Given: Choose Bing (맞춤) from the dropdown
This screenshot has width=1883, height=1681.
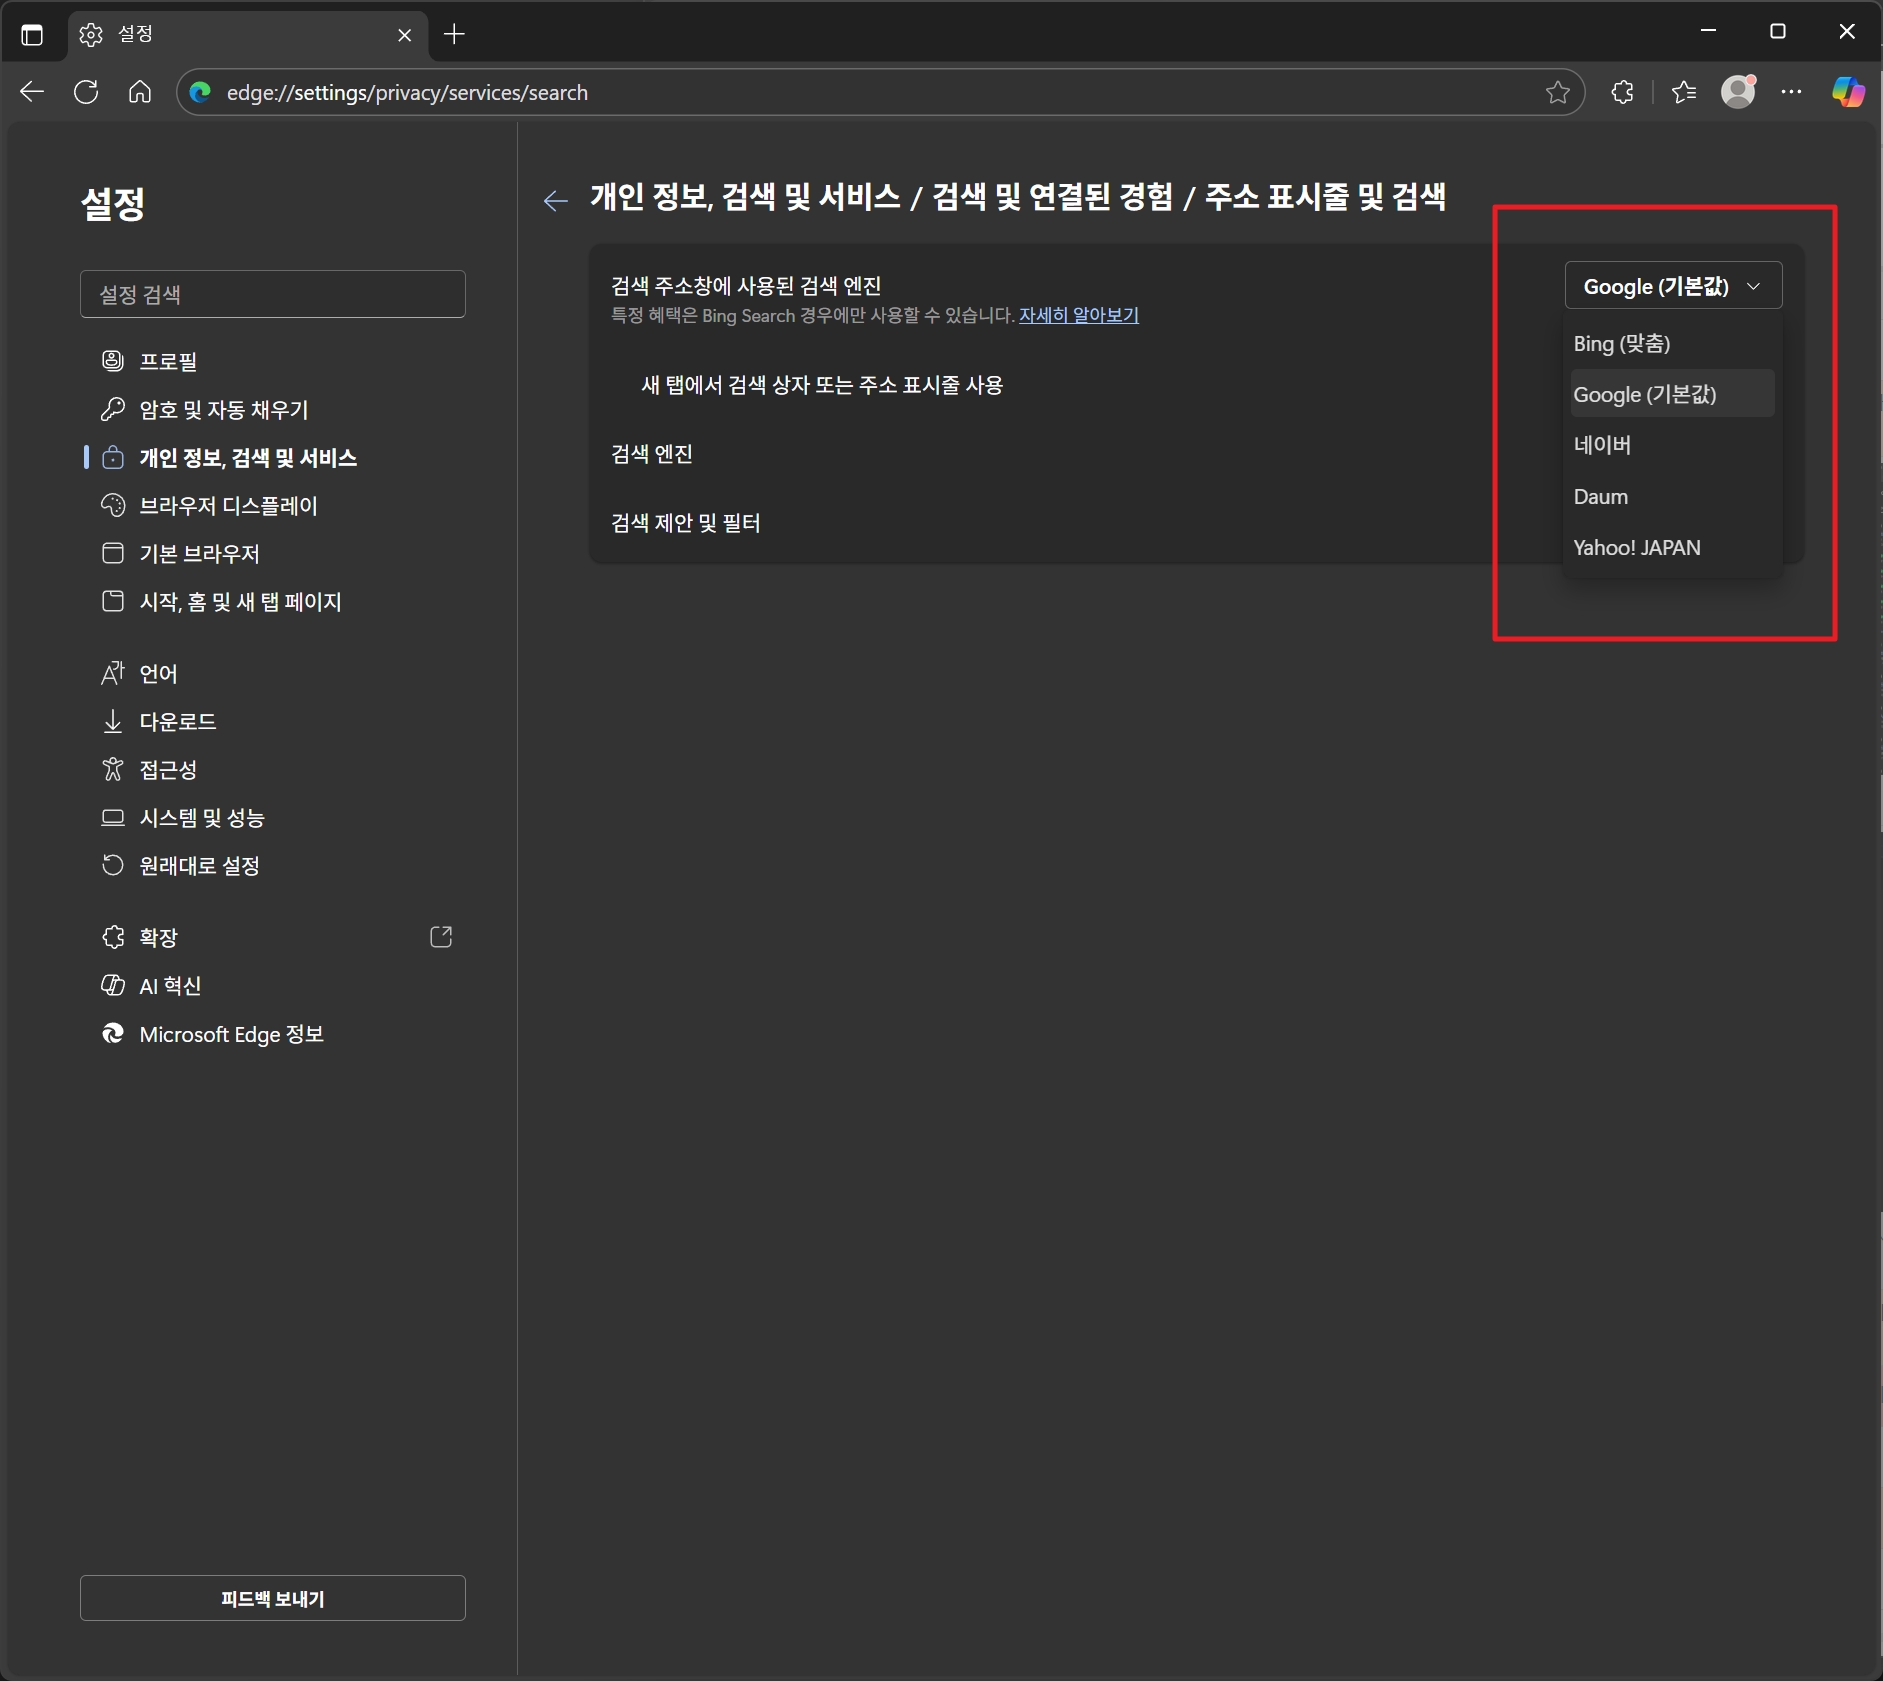Looking at the screenshot, I should [1672, 343].
